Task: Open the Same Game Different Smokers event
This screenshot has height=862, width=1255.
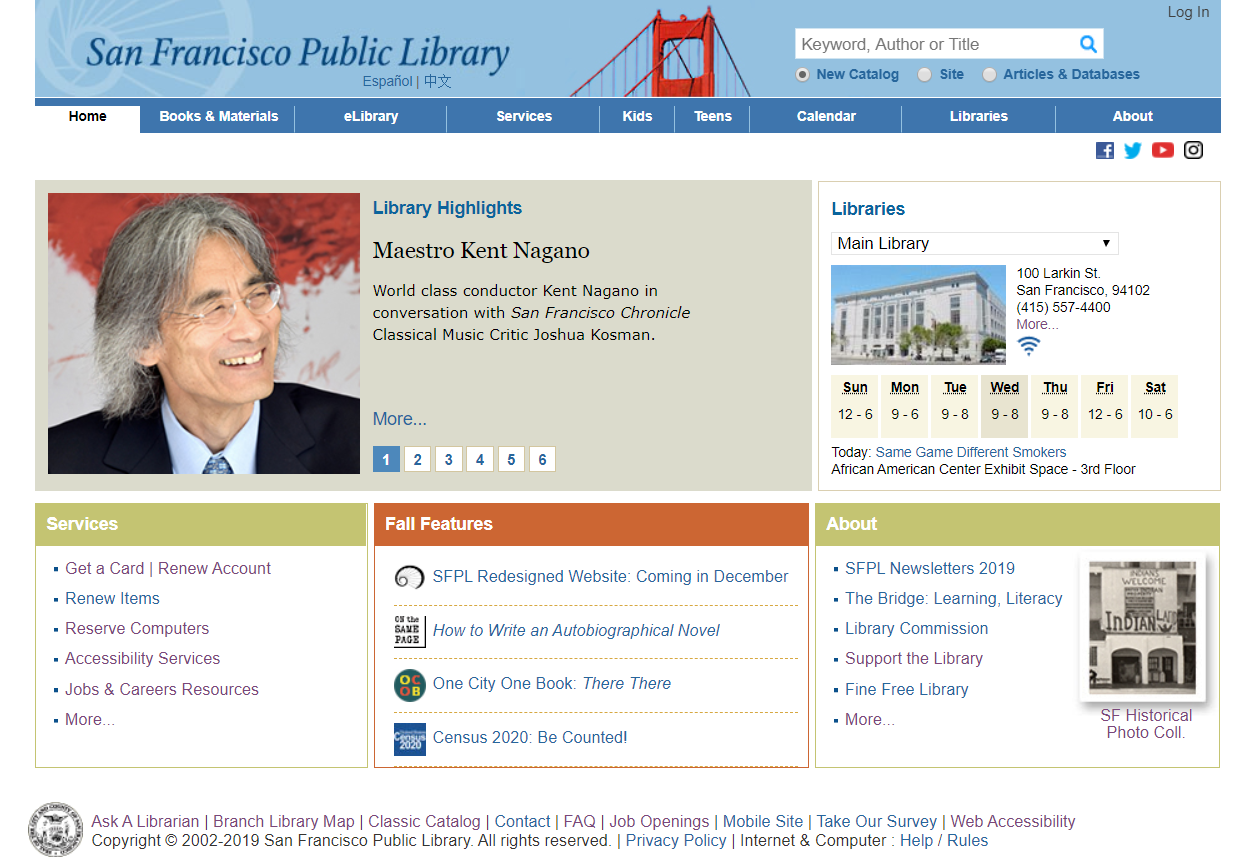Action: coord(971,452)
